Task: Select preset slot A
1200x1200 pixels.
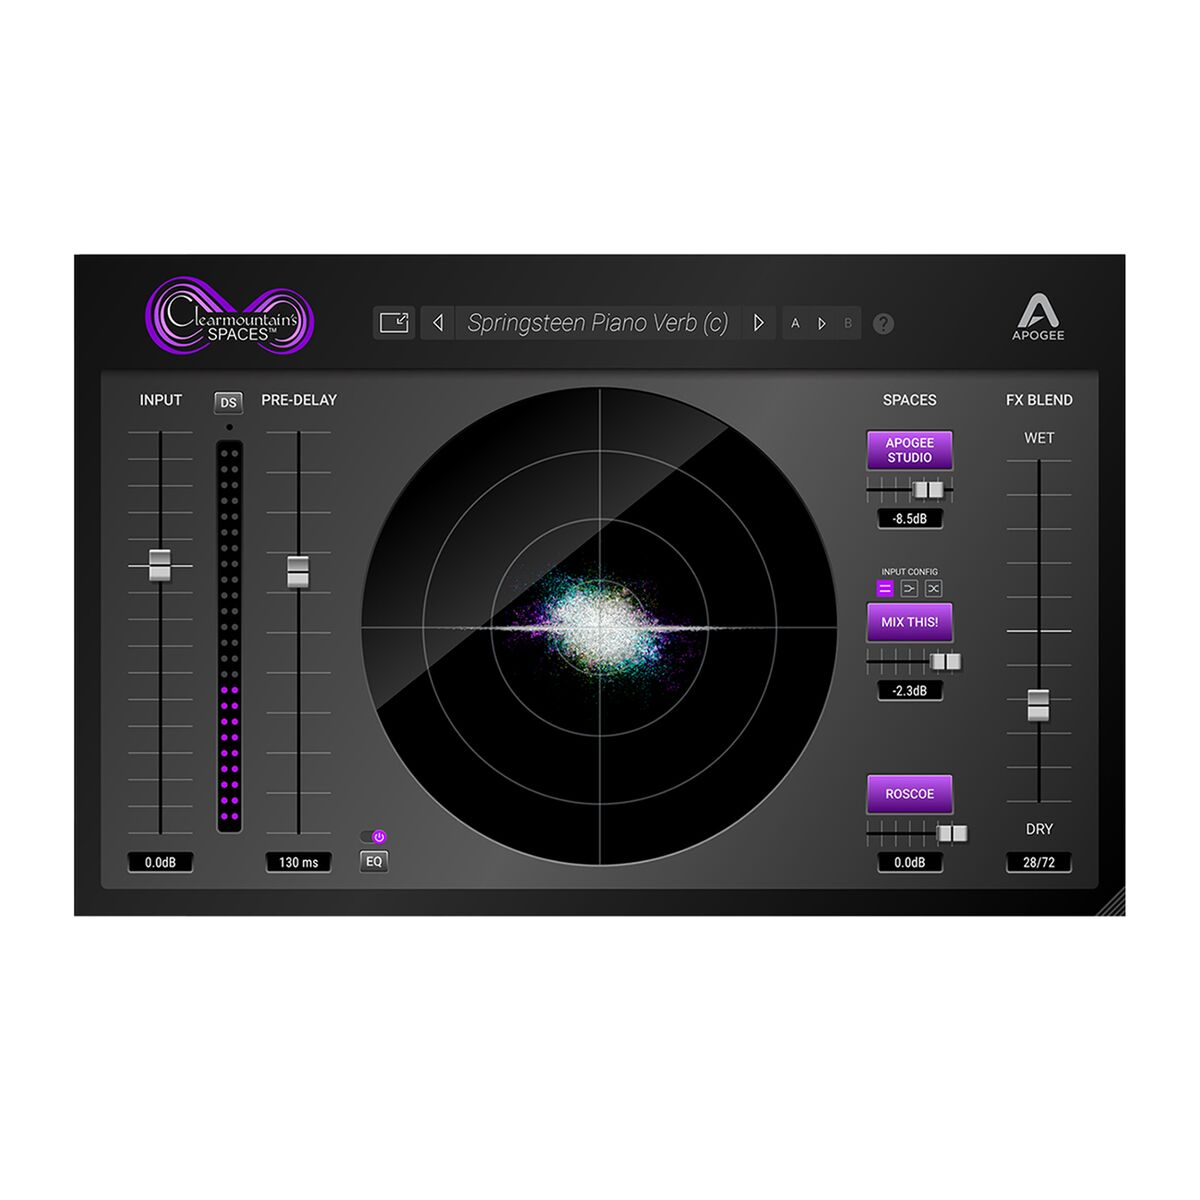Action: (796, 323)
